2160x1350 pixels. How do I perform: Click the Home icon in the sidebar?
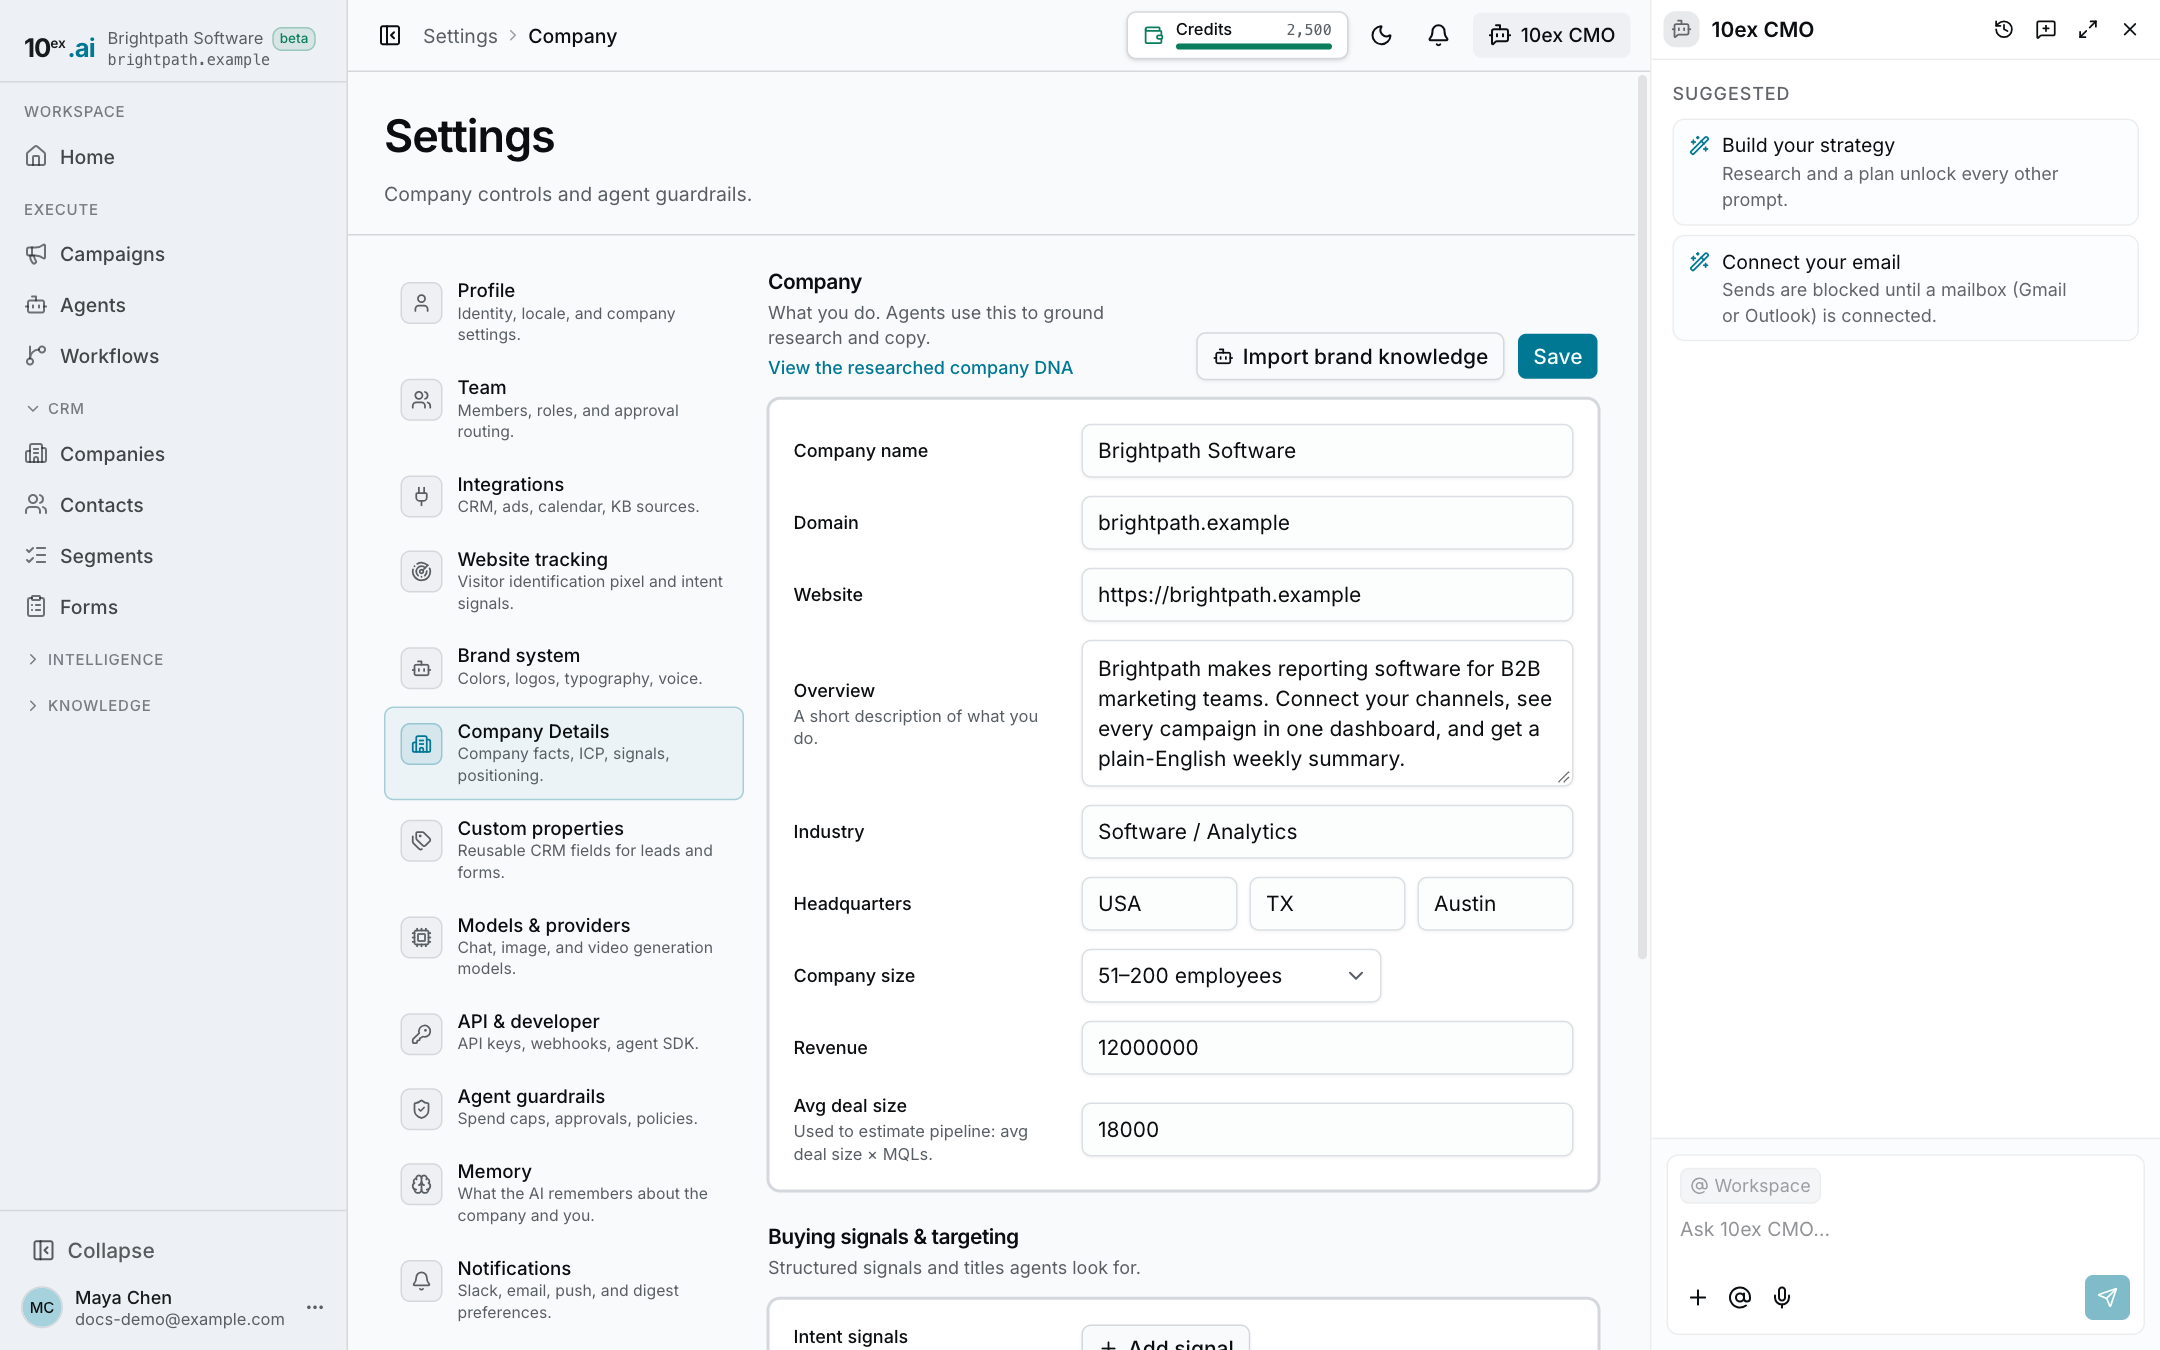(36, 156)
